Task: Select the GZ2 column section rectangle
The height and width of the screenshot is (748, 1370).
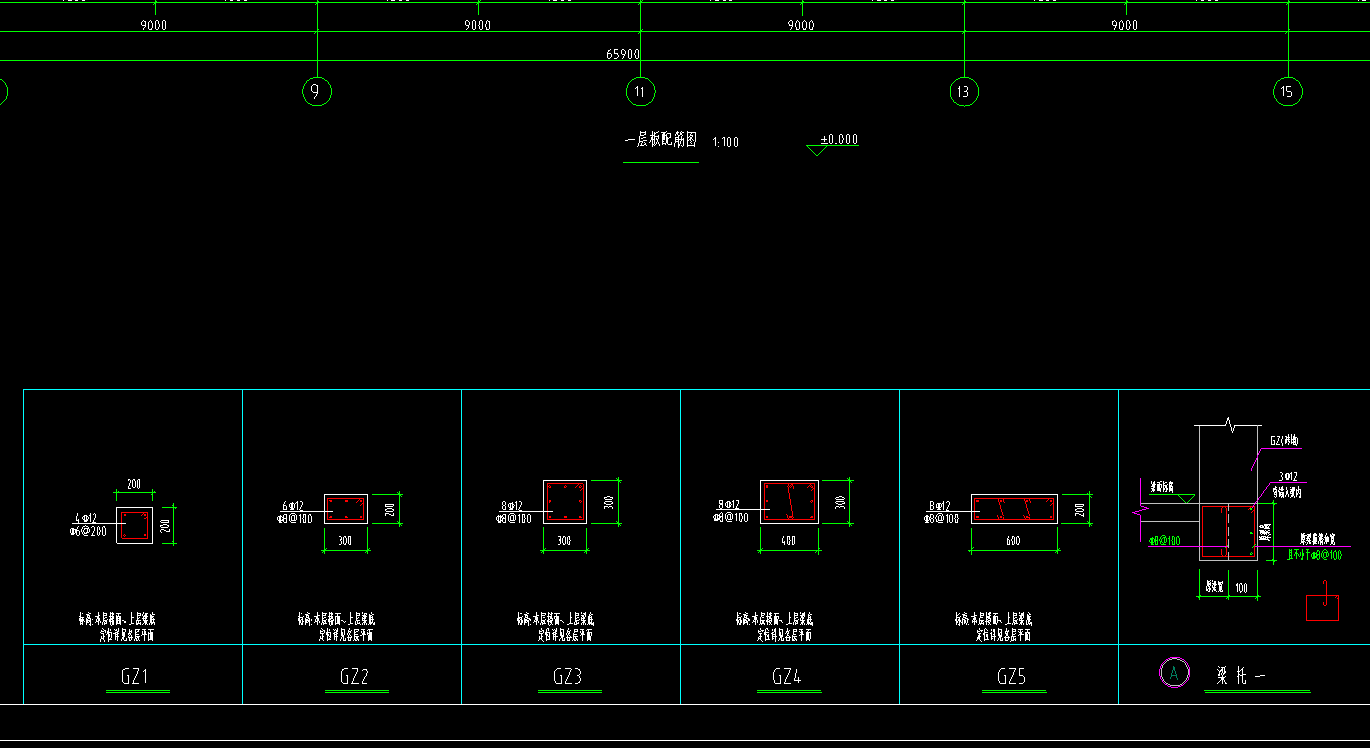Action: pyautogui.click(x=345, y=509)
